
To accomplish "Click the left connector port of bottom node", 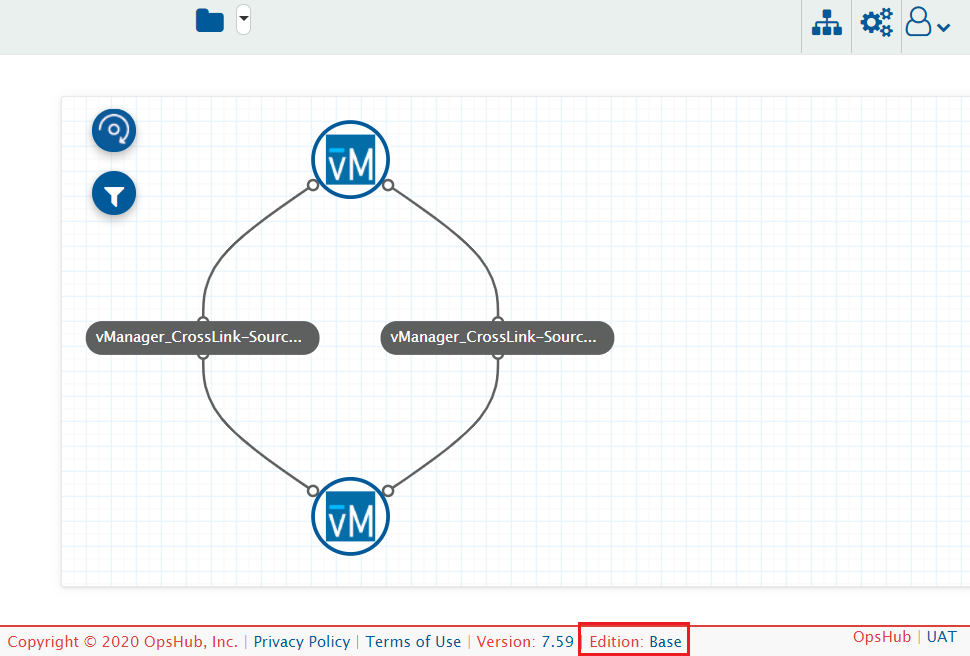I will (313, 491).
